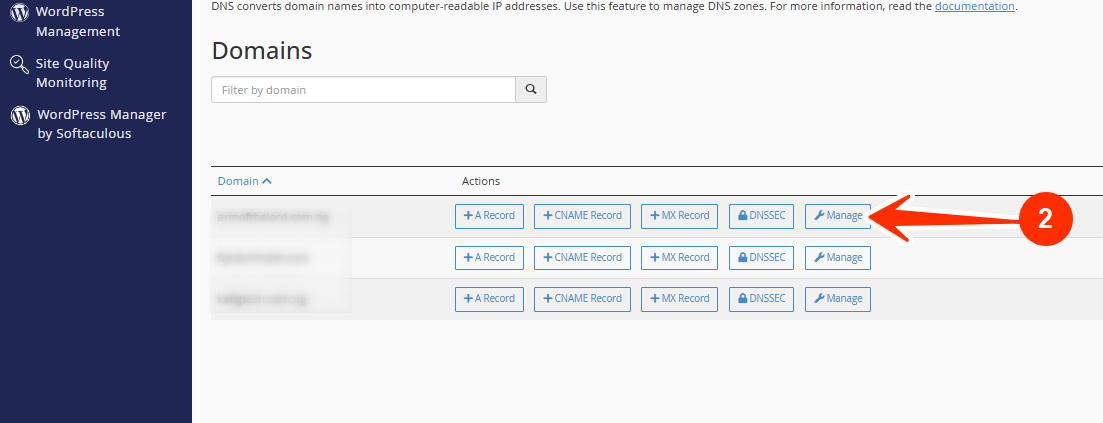Open DNSSEC for the second domain row

coord(761,258)
